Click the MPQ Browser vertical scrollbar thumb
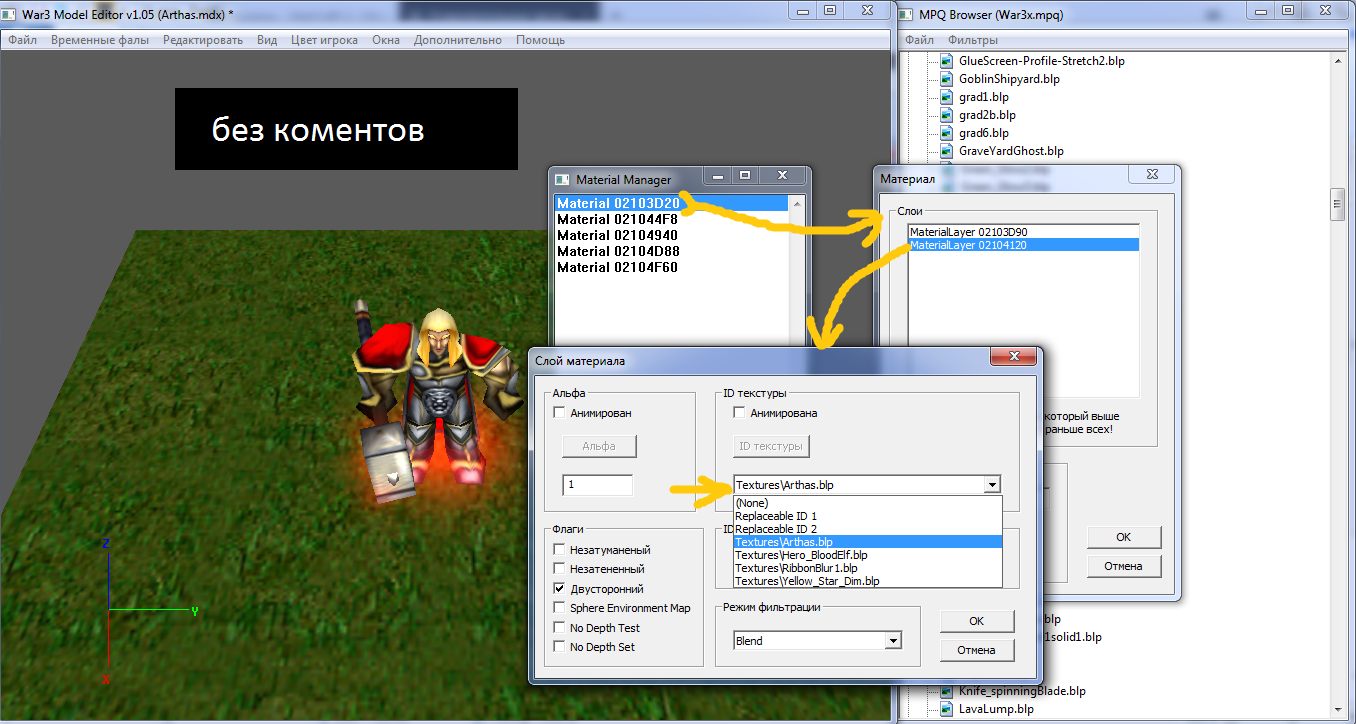 (x=1337, y=203)
